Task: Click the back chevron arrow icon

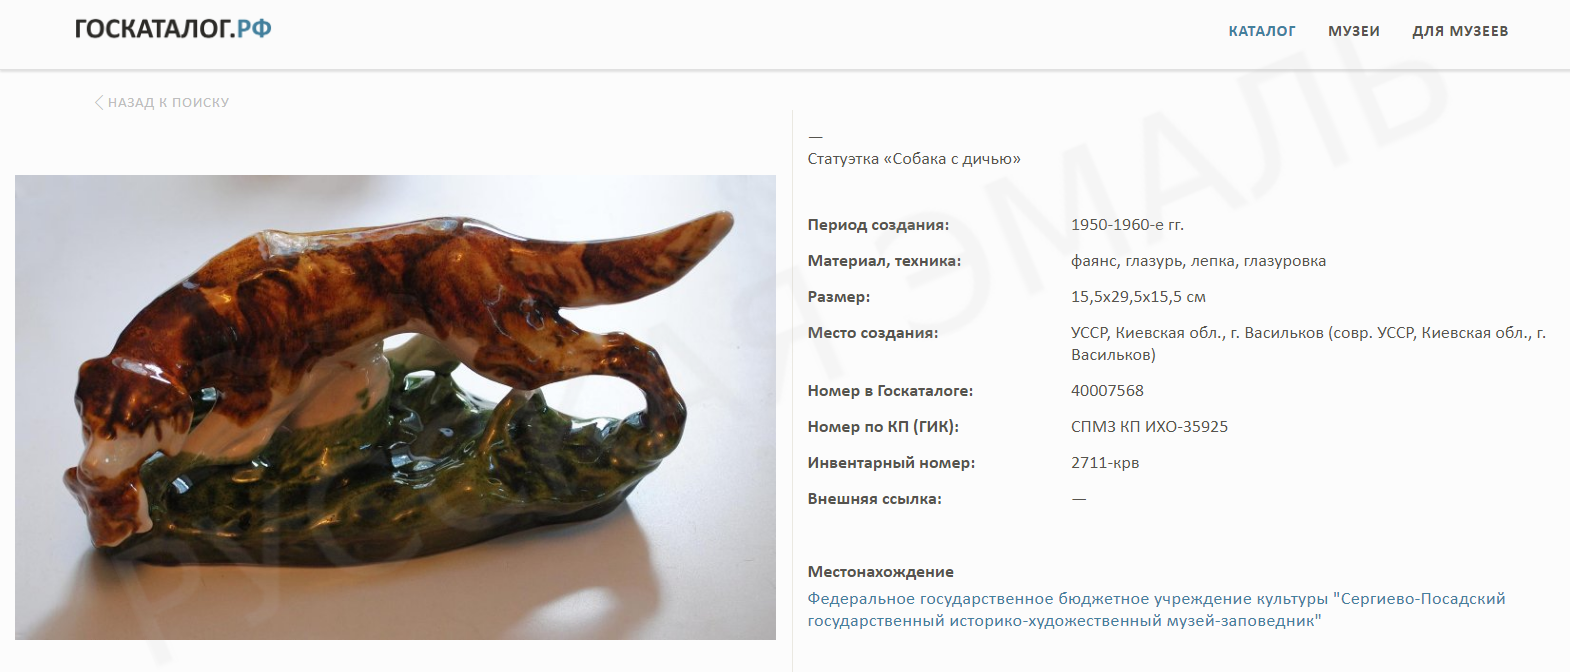Action: [99, 102]
